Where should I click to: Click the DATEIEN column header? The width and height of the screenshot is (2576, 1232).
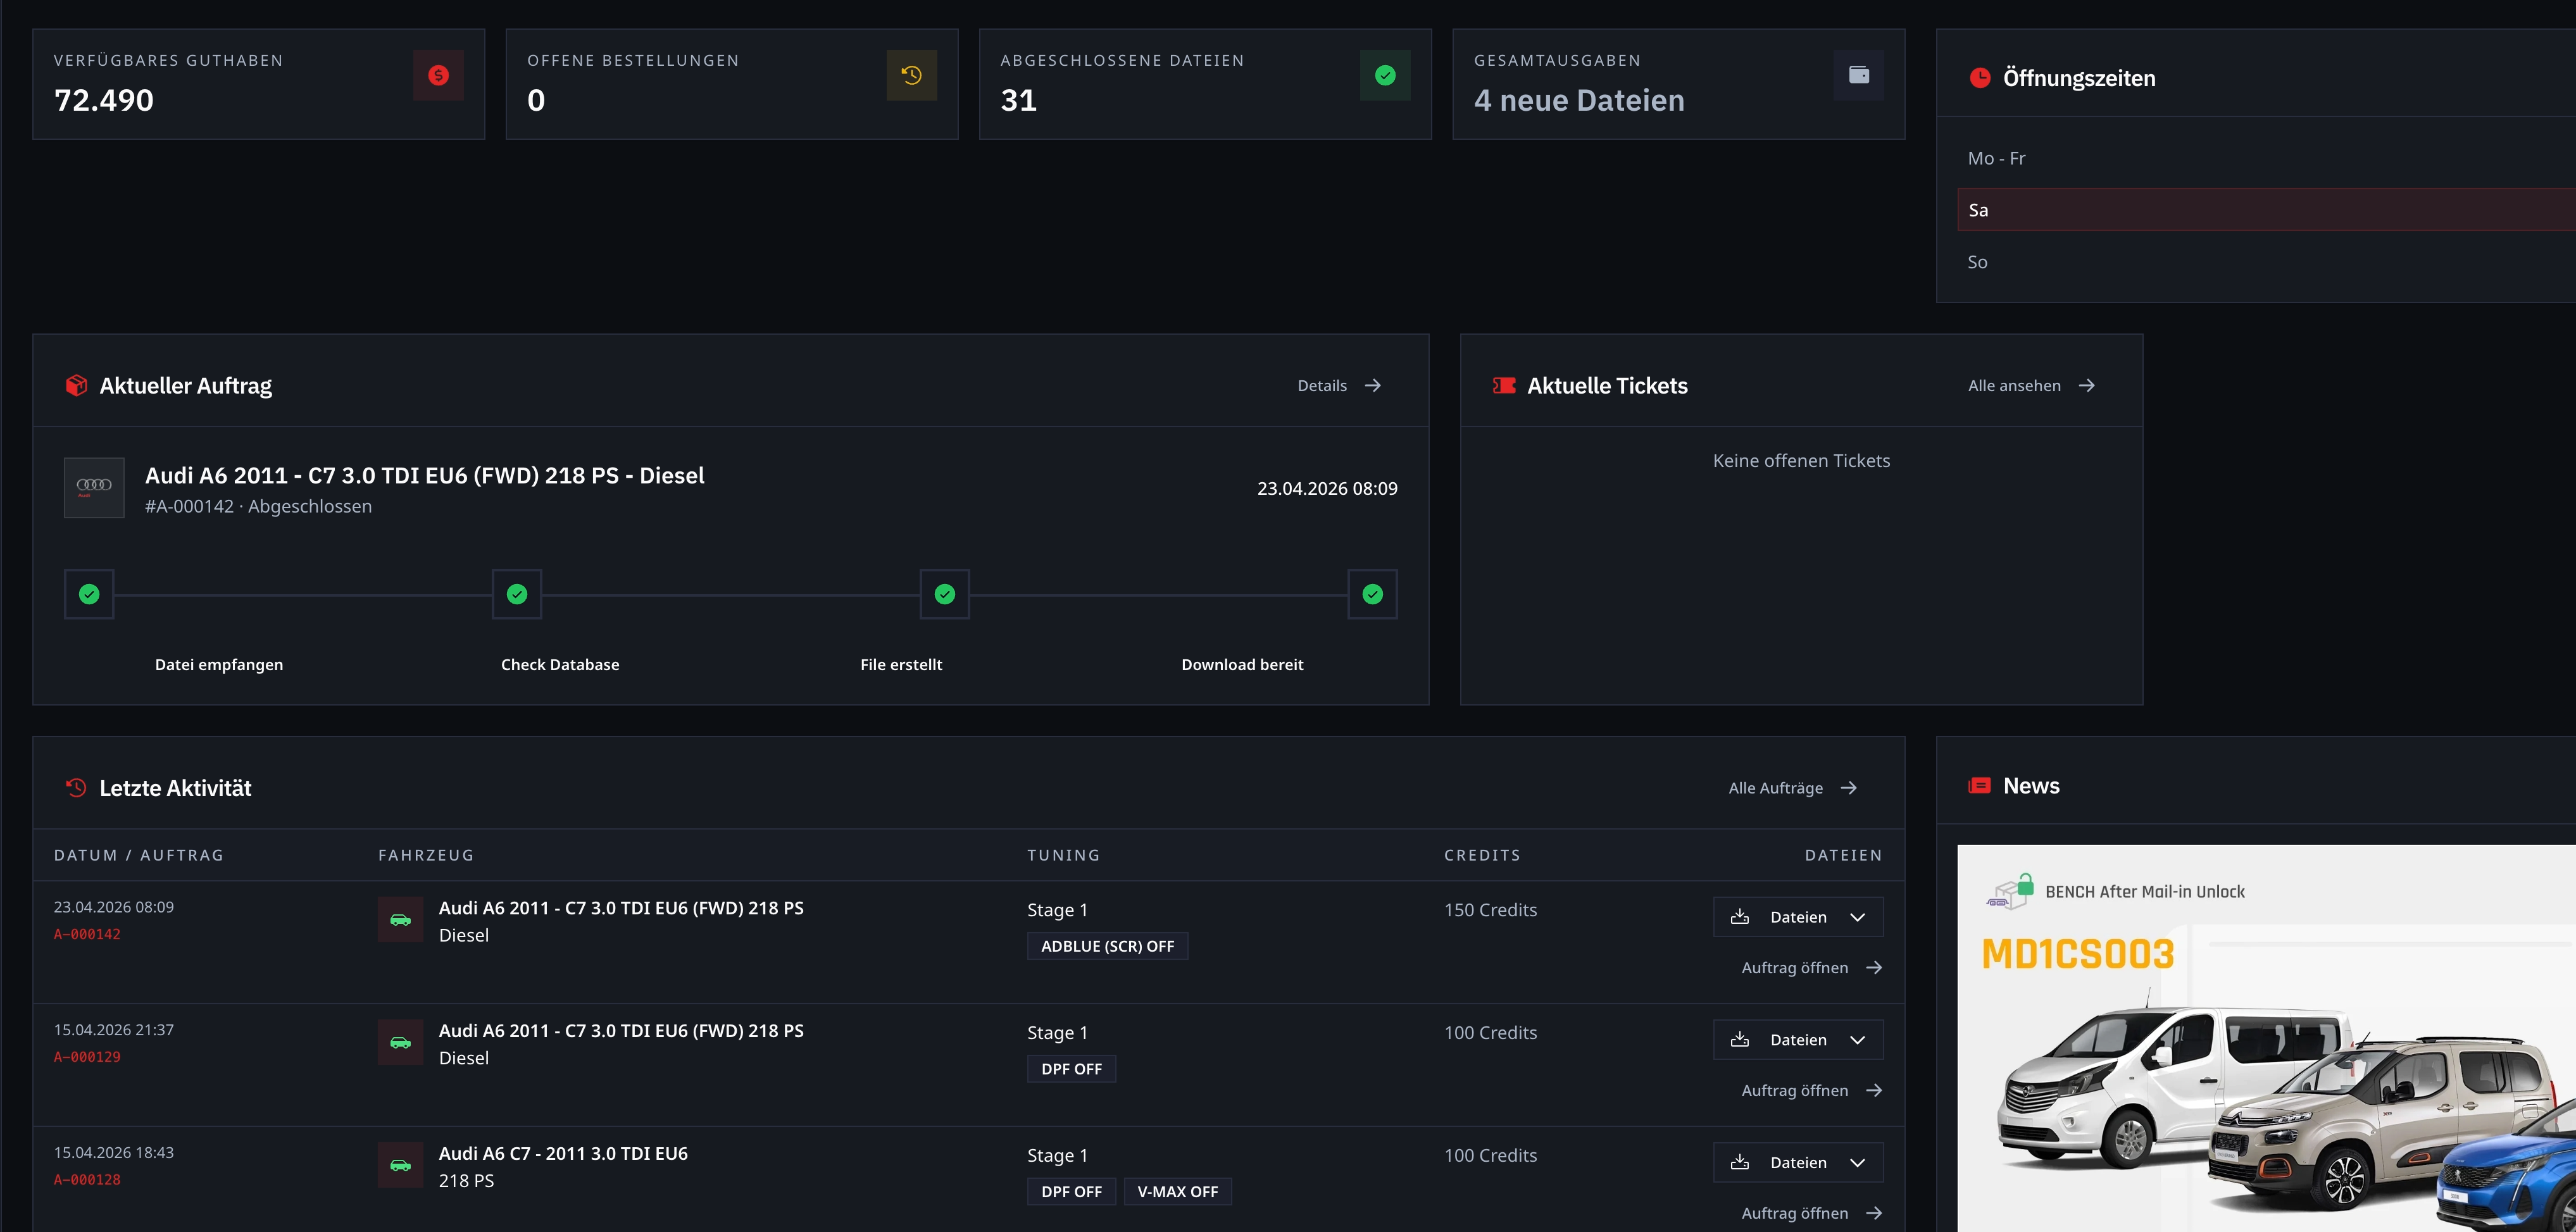point(1843,855)
